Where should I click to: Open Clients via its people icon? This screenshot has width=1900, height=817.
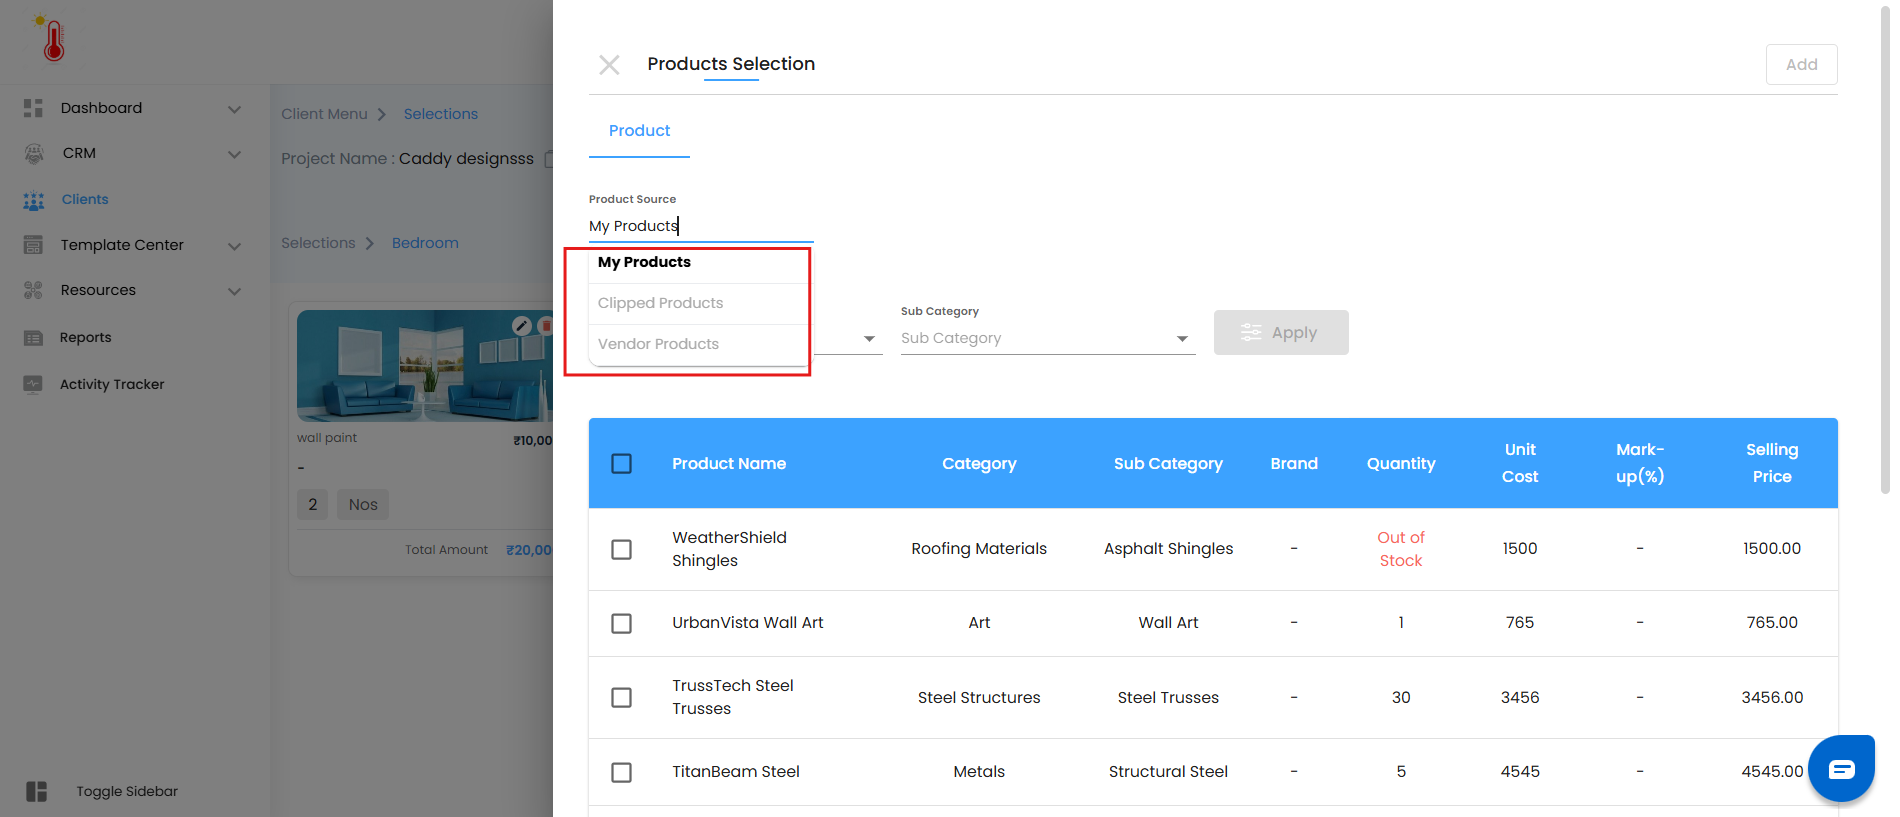point(34,200)
